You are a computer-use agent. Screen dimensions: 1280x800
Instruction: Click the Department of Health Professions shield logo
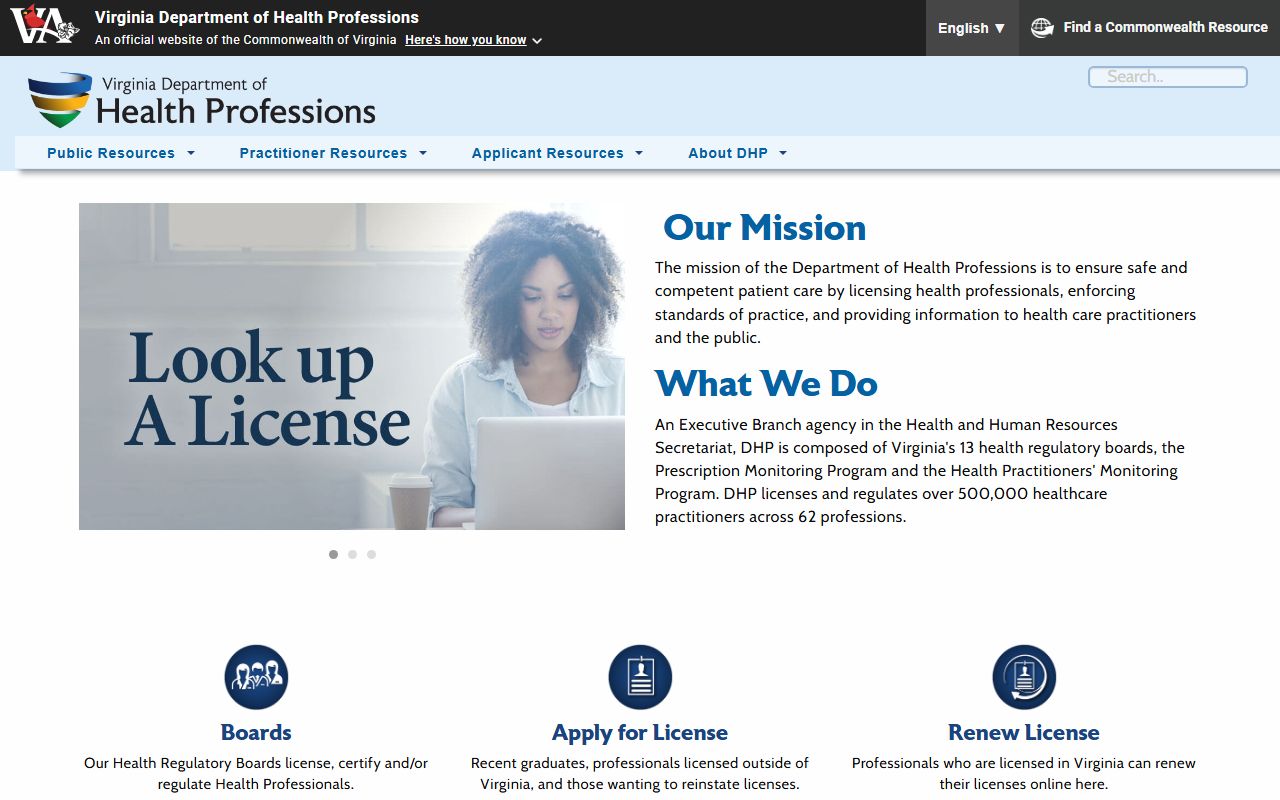pos(60,99)
